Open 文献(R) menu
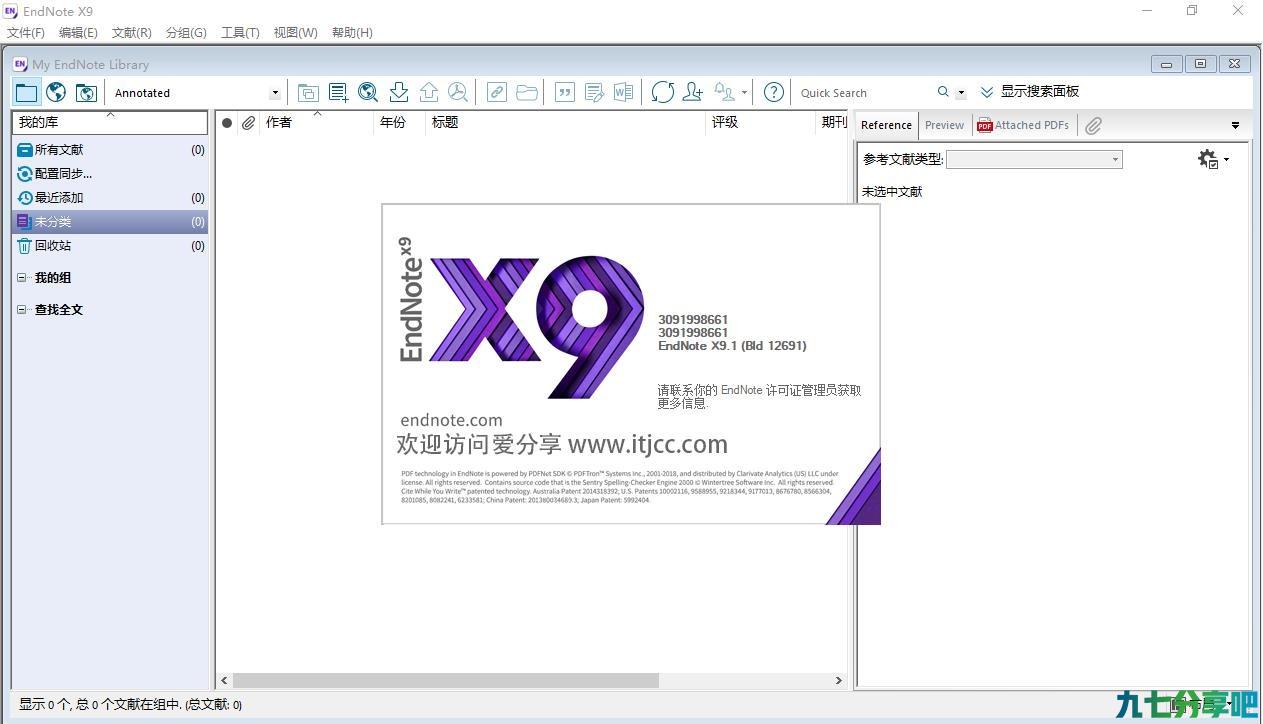The height and width of the screenshot is (724, 1263). click(132, 33)
